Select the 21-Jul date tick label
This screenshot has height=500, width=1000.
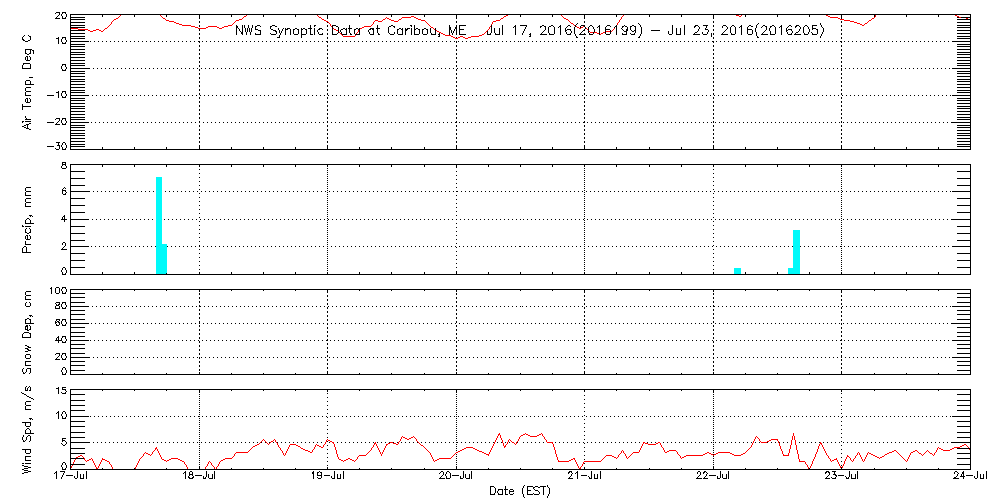click(585, 478)
